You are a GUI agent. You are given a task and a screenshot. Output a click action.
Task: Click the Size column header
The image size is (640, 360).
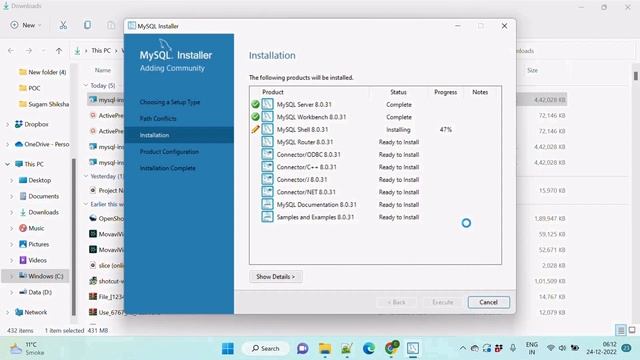coord(532,70)
